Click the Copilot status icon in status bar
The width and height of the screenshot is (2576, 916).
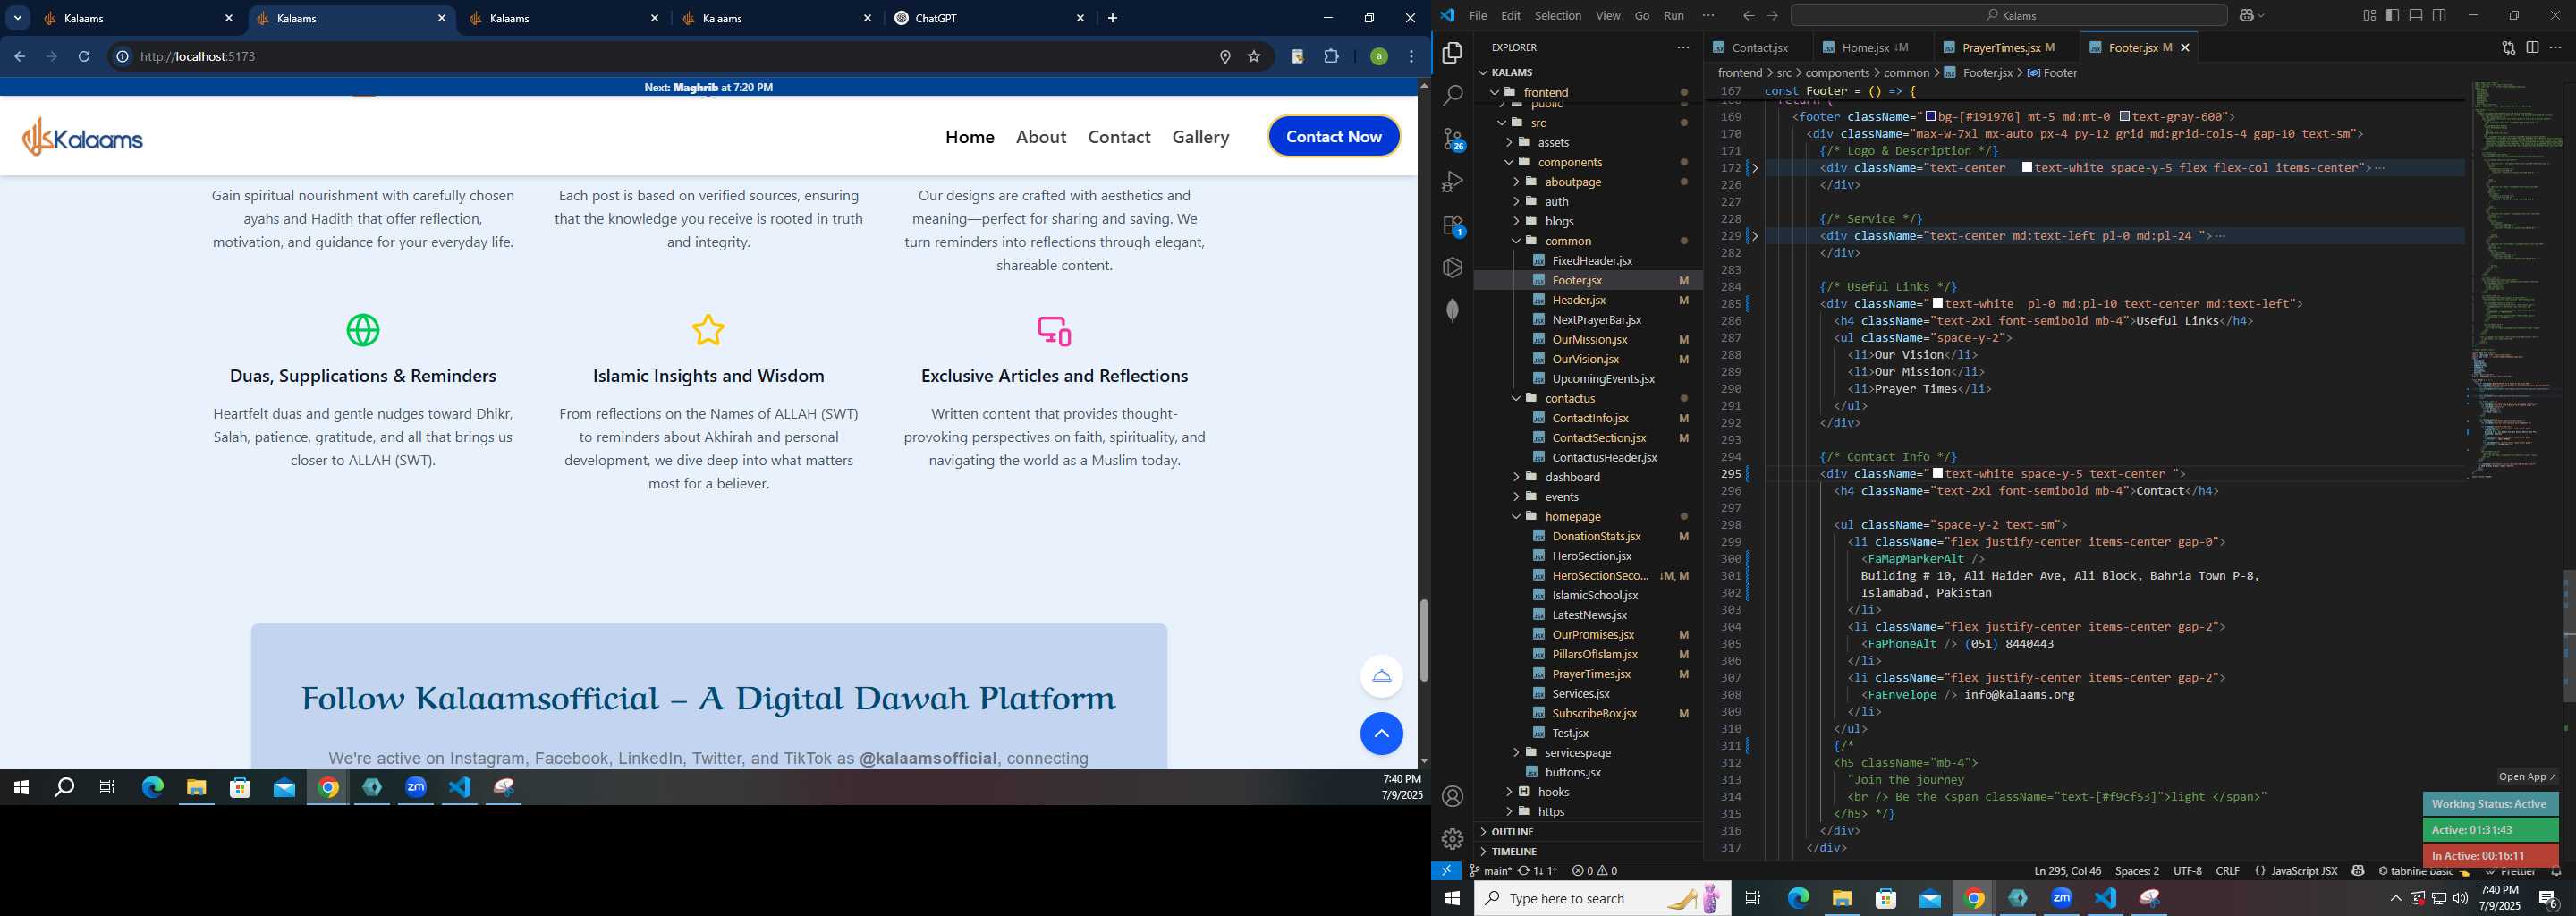point(2358,871)
